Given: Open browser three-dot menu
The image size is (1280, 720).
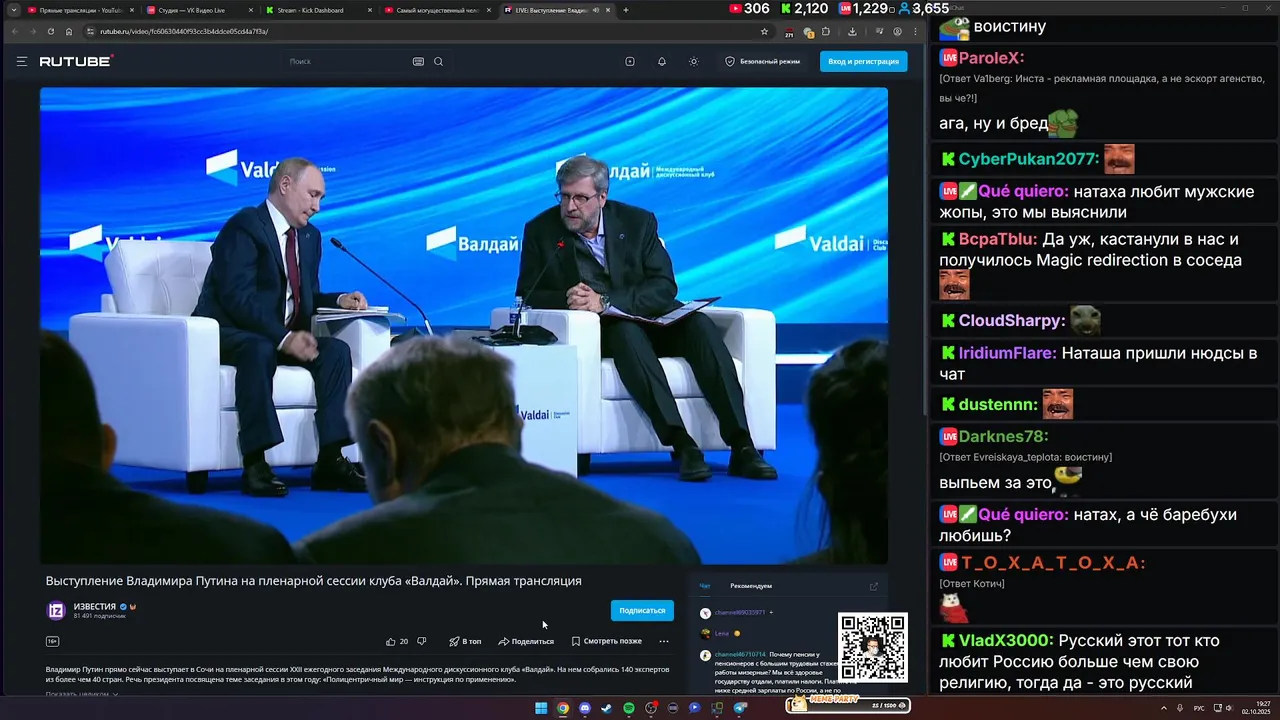Looking at the screenshot, I should [x=915, y=31].
